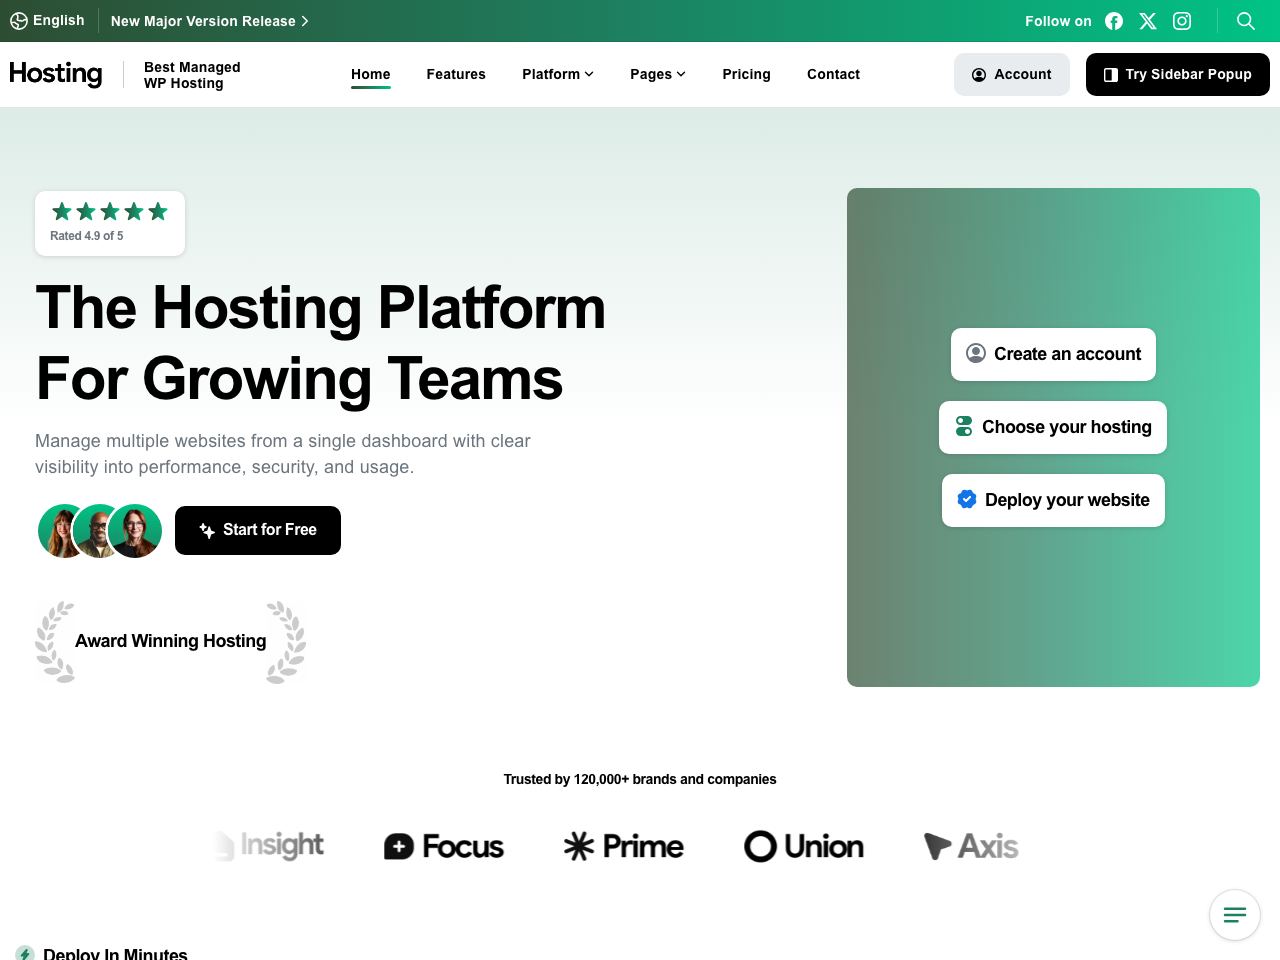
Task: Click the search magnifier icon
Action: coord(1246,21)
